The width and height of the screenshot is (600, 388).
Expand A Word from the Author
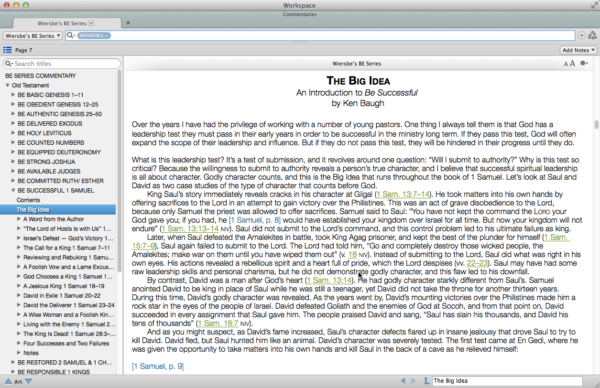tap(18, 219)
